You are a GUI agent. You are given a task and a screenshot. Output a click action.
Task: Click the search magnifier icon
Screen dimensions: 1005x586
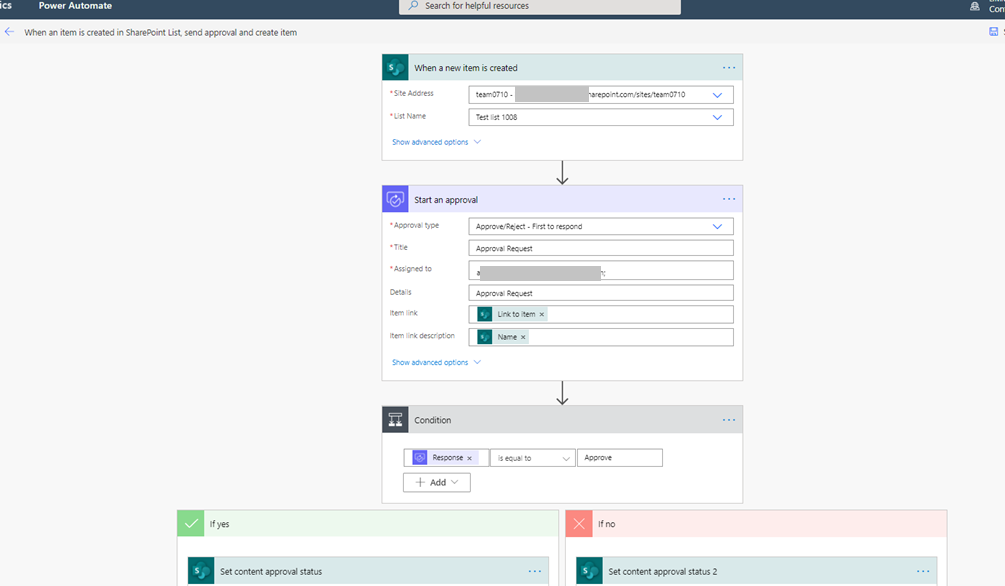click(x=413, y=5)
